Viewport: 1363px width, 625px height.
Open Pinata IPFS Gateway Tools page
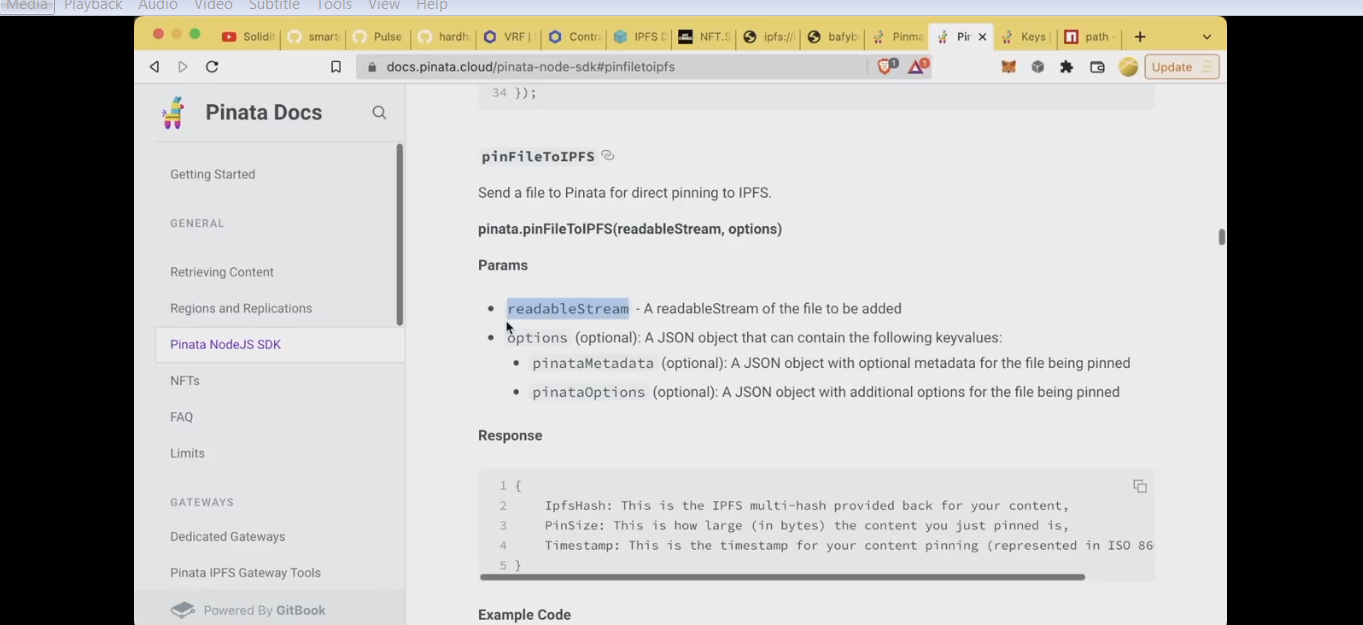tap(245, 573)
